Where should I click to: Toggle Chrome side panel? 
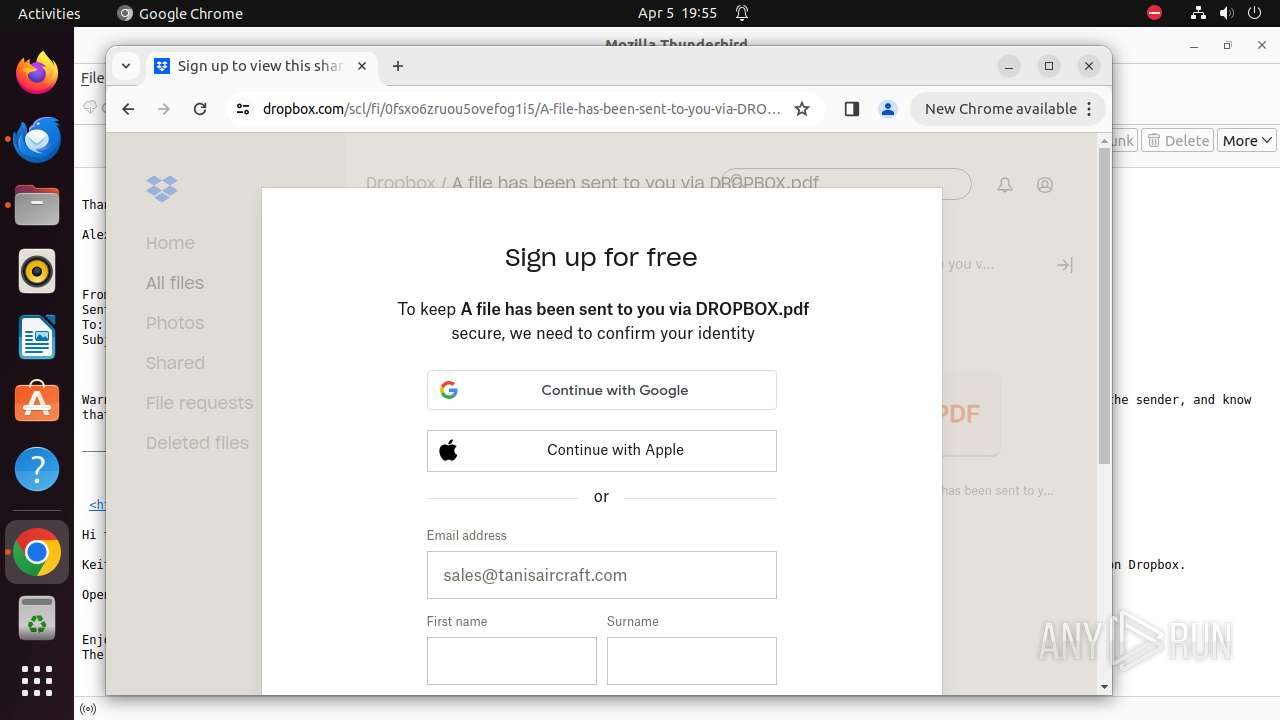(852, 109)
